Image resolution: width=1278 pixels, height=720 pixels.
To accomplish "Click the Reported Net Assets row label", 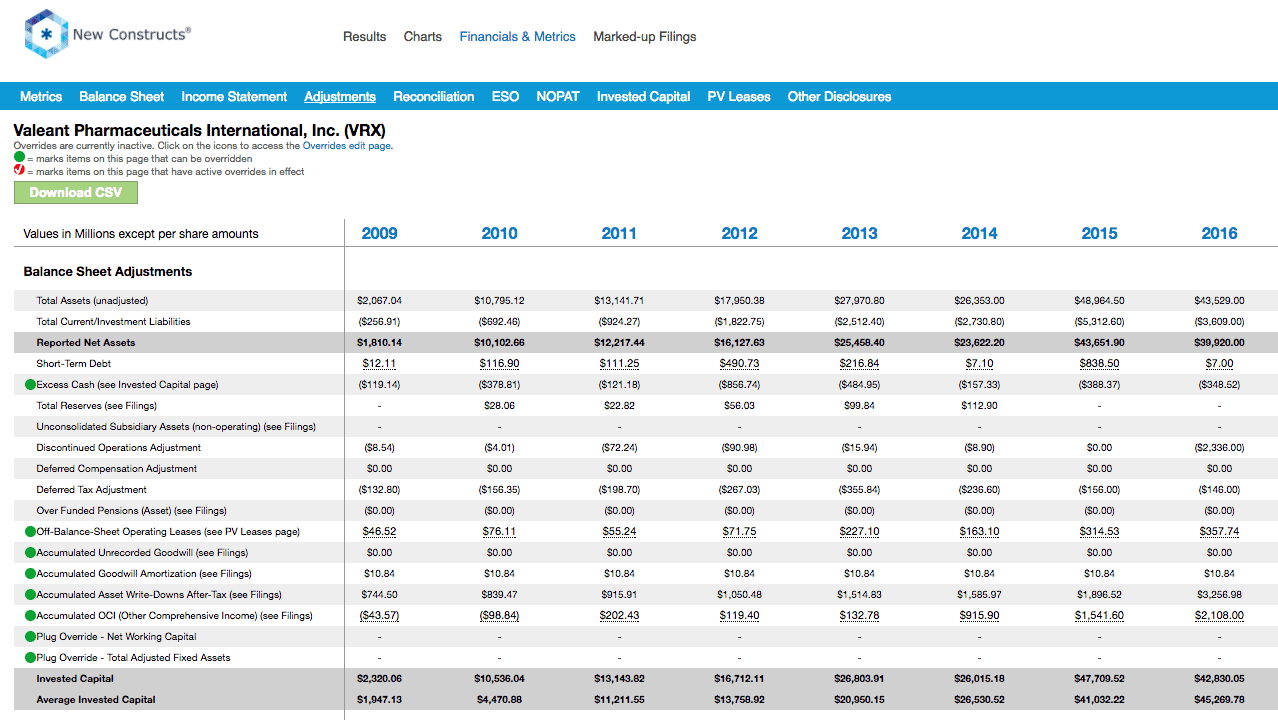I will coord(86,343).
